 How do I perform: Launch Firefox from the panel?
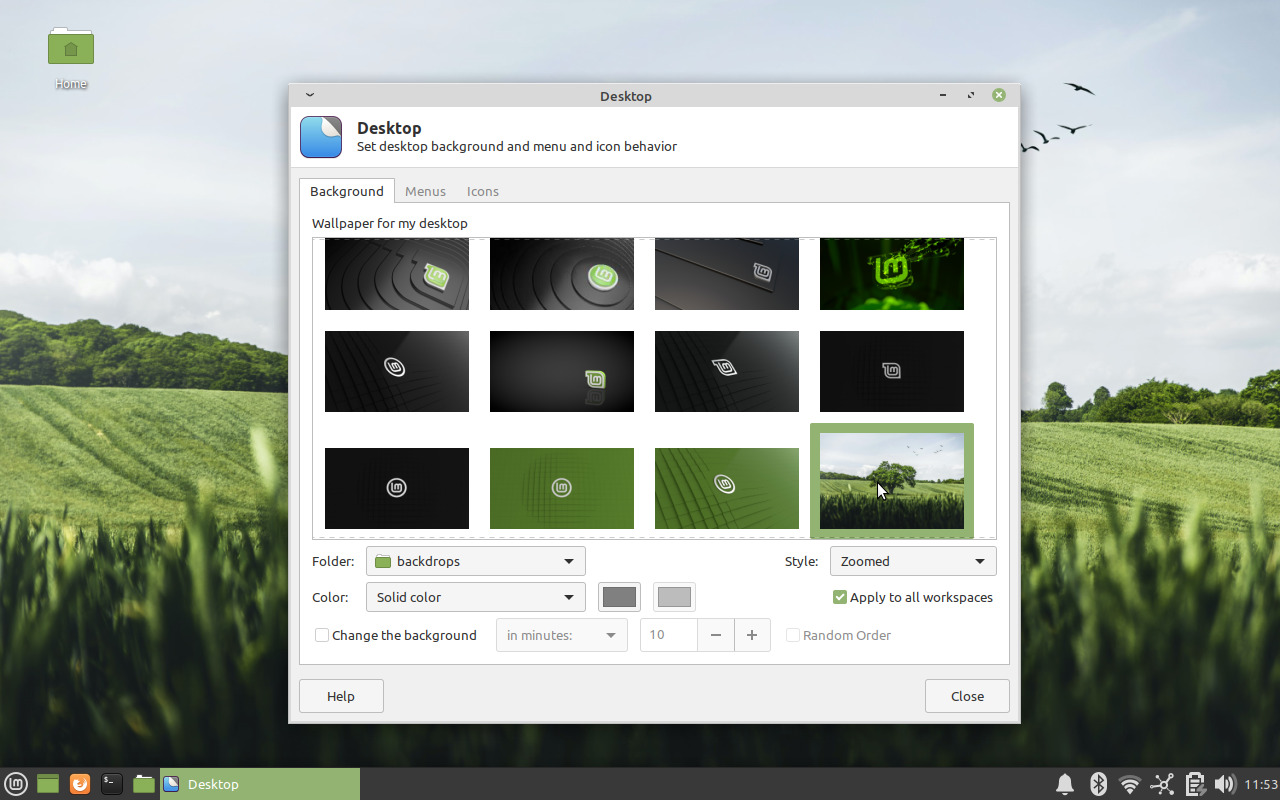click(x=80, y=784)
